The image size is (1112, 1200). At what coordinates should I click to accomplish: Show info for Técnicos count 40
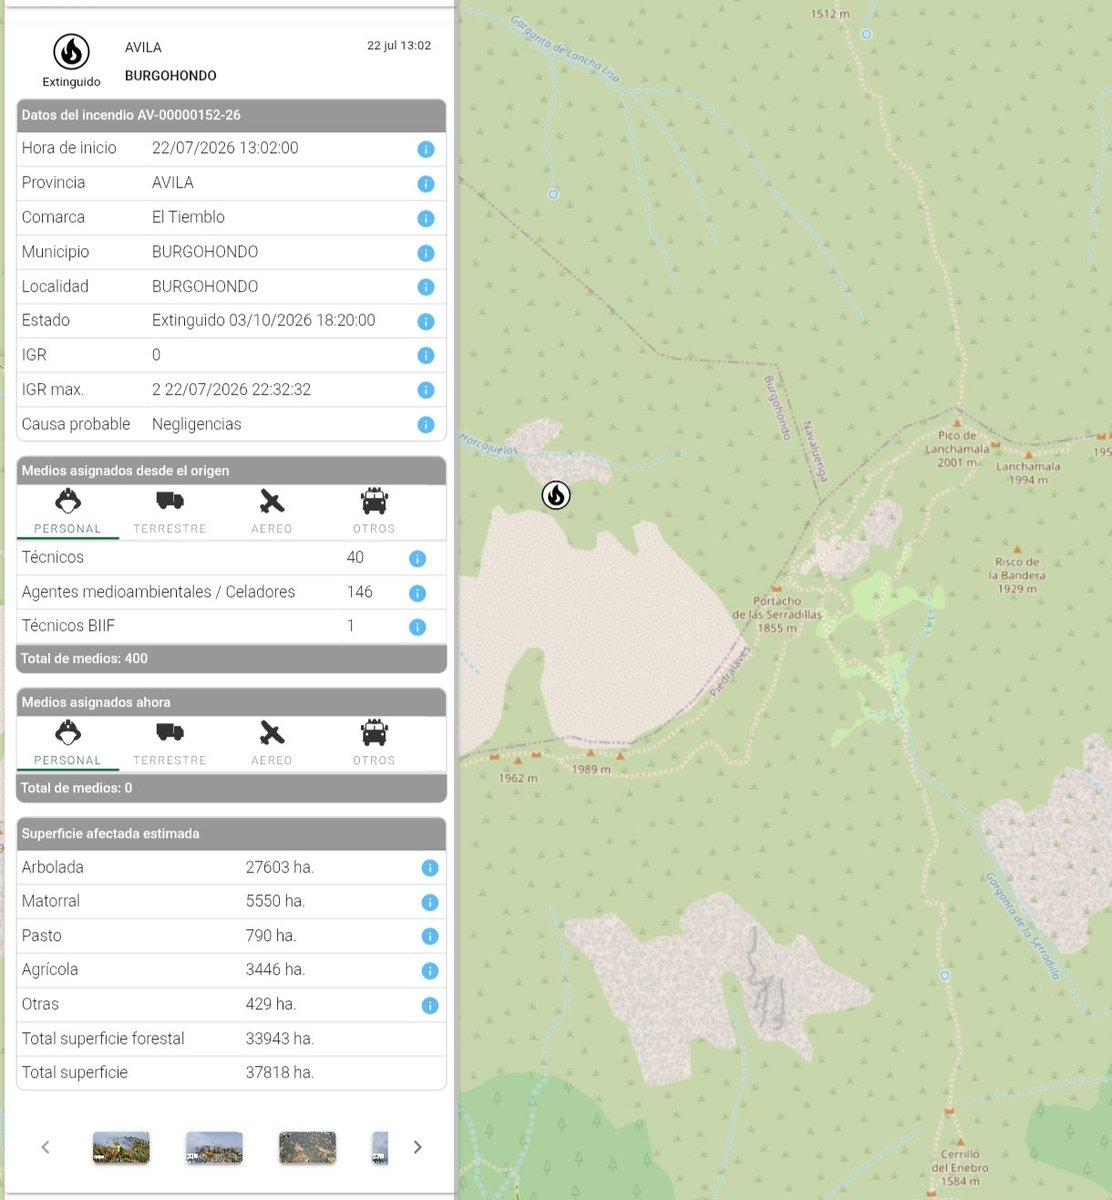click(x=417, y=559)
